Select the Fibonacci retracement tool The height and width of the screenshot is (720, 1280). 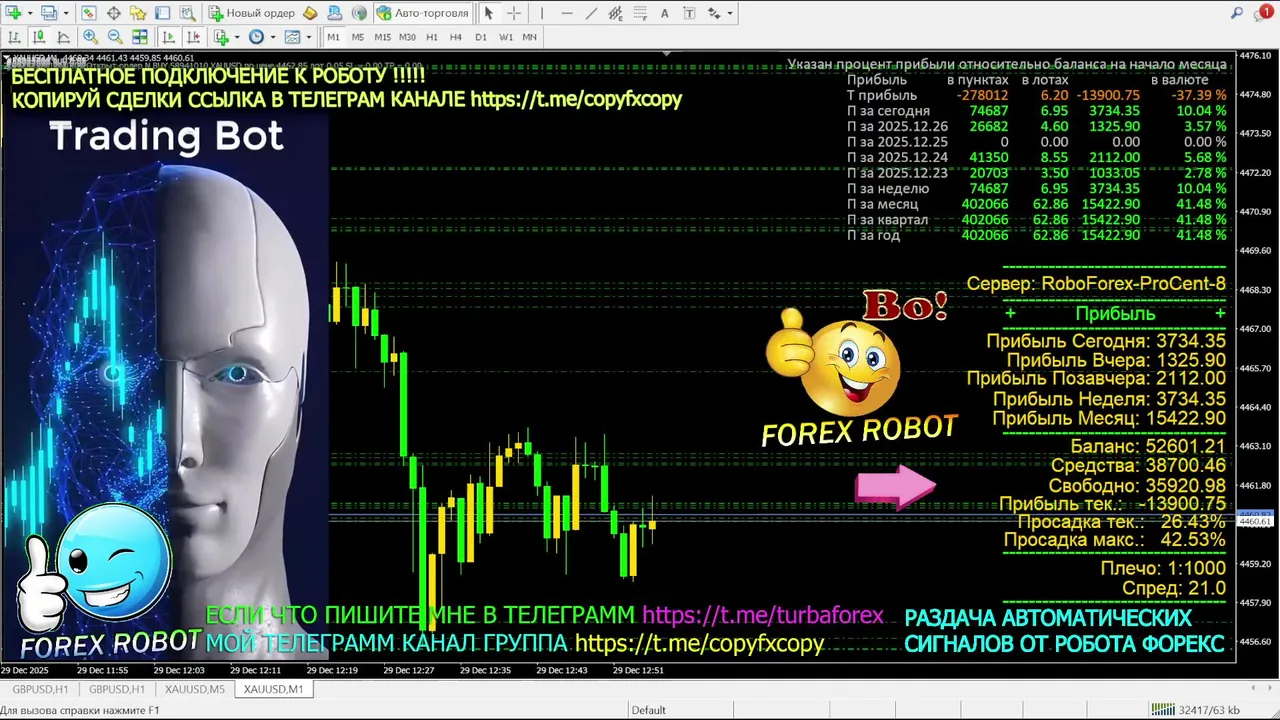click(x=640, y=13)
